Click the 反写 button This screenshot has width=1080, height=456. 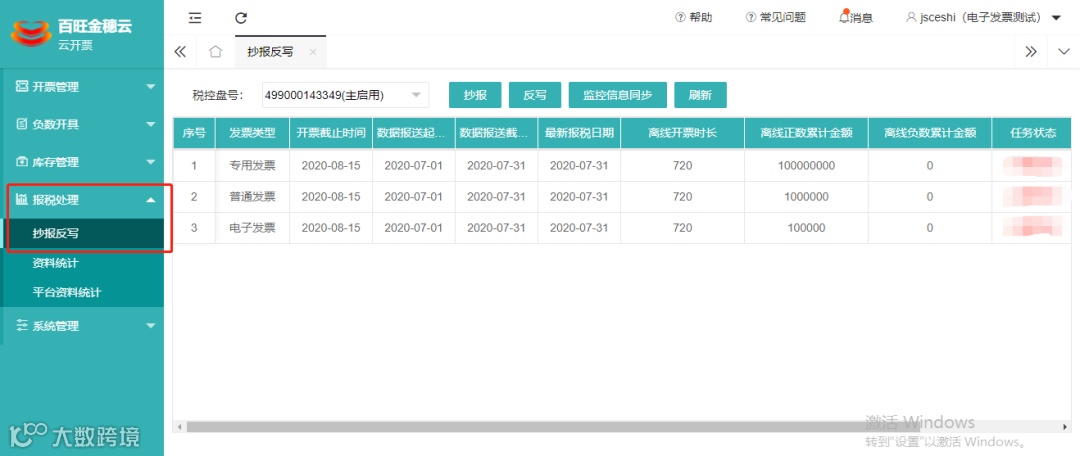535,96
